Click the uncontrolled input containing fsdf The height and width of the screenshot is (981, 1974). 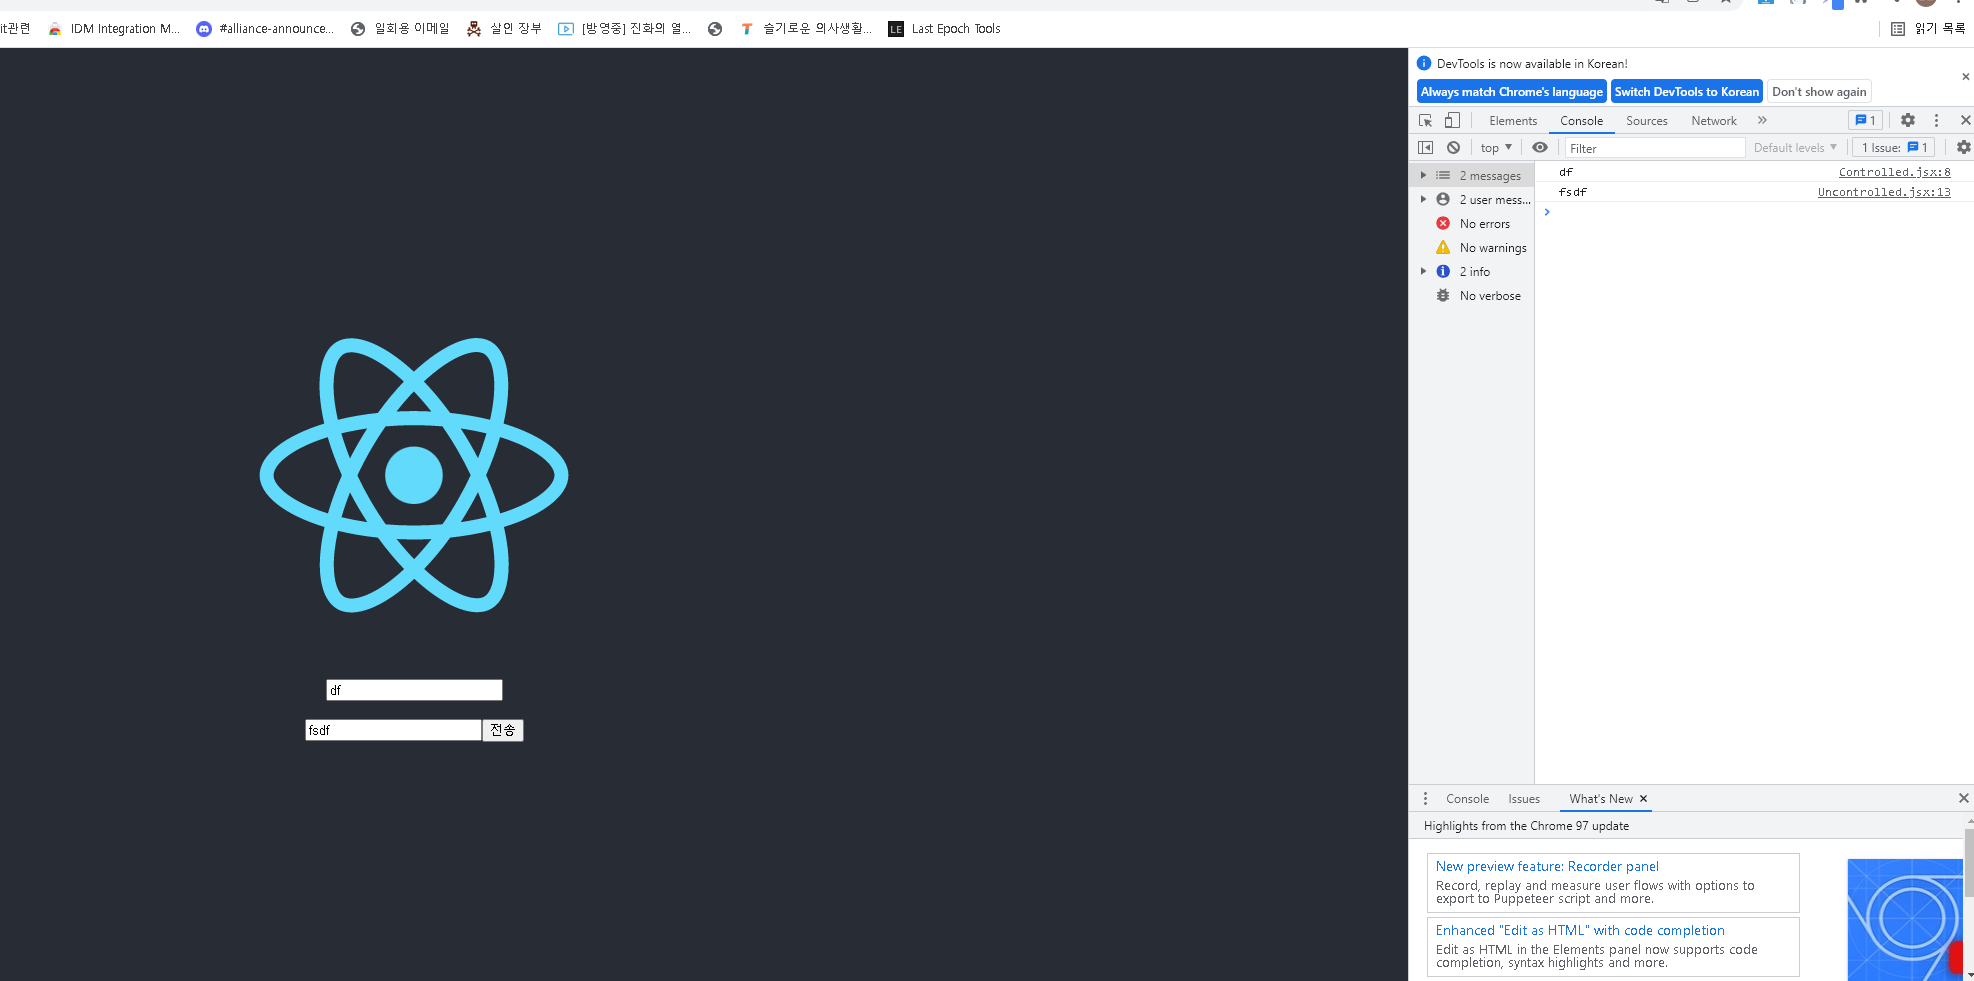click(x=393, y=730)
